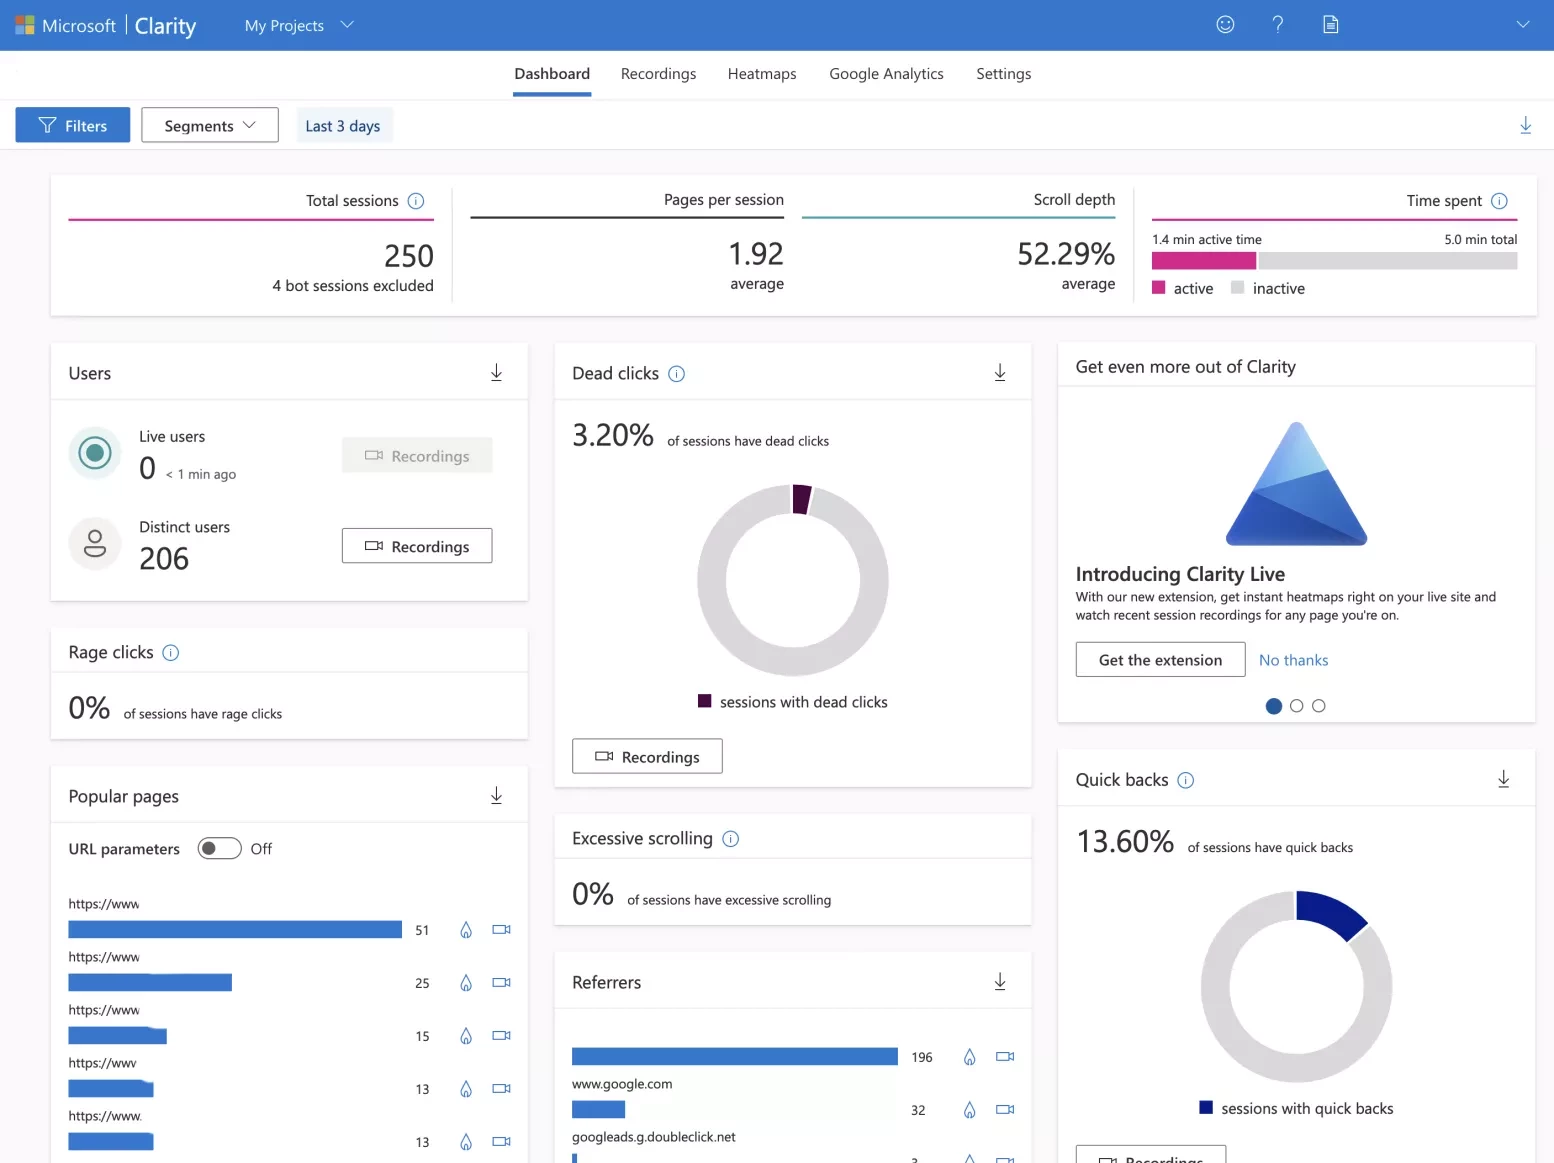The width and height of the screenshot is (1554, 1163).
Task: Open the help question mark icon
Action: (x=1277, y=25)
